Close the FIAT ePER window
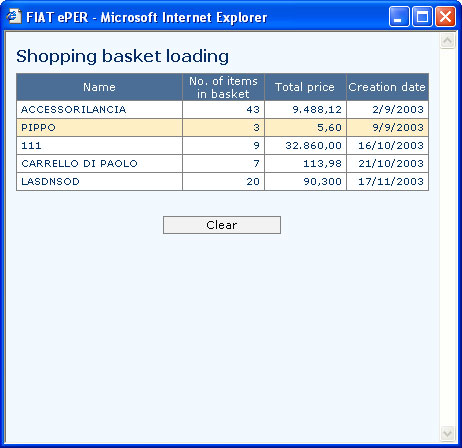Image resolution: width=462 pixels, height=448 pixels. (x=445, y=16)
